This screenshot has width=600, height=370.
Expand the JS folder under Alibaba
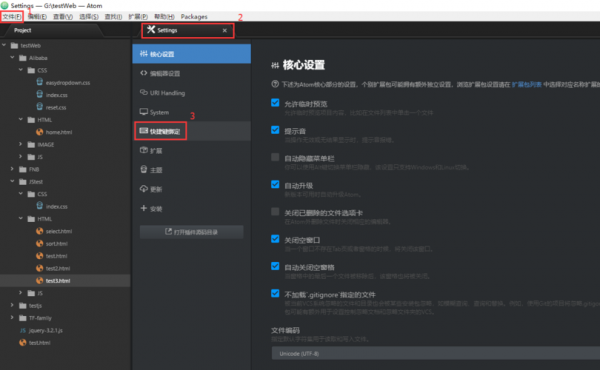click(21, 156)
